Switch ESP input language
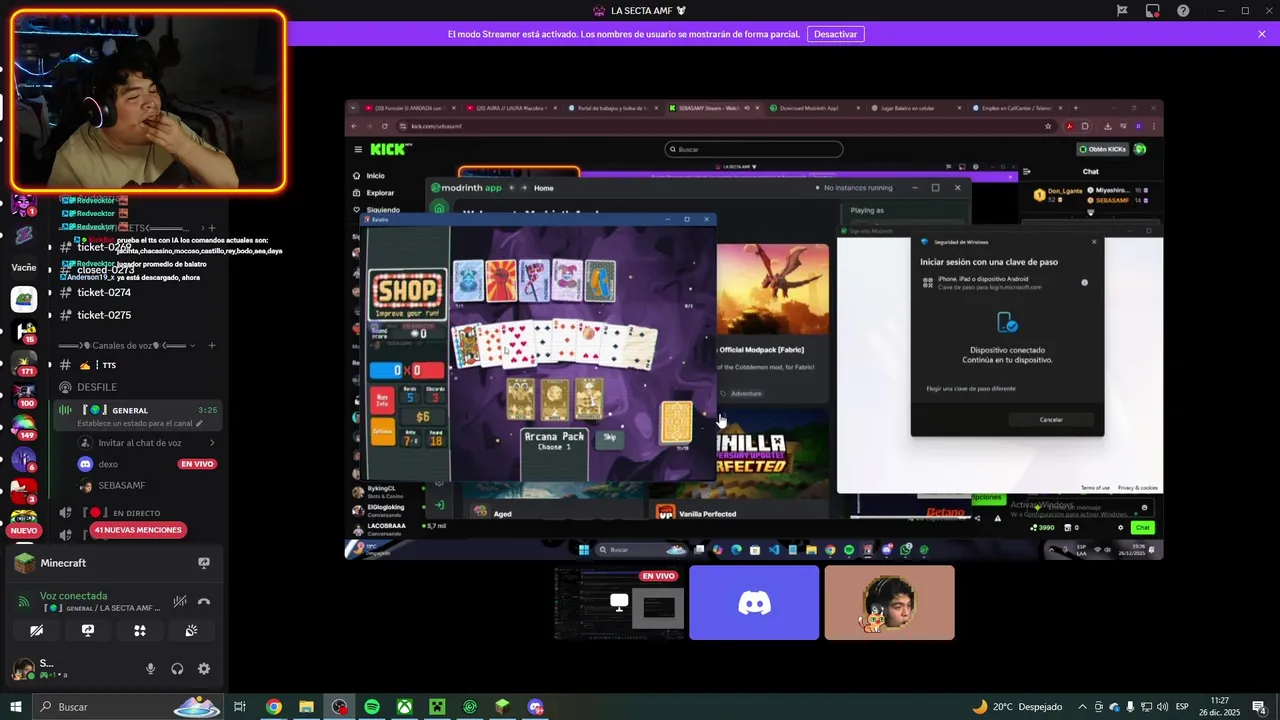The image size is (1280, 720). pyautogui.click(x=1182, y=707)
